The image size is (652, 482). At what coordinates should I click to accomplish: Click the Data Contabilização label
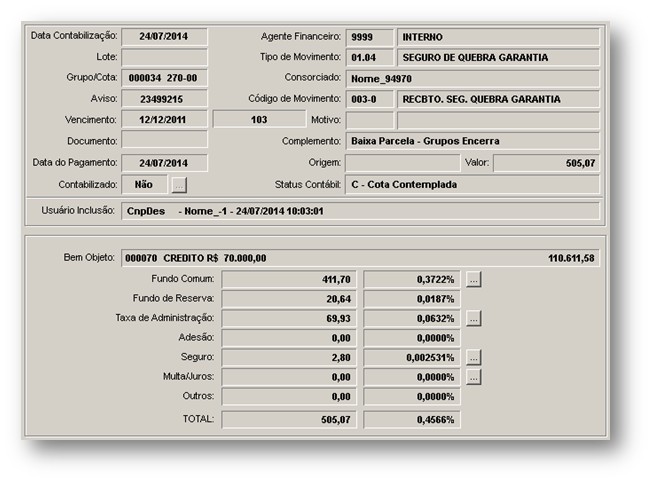[x=74, y=36]
